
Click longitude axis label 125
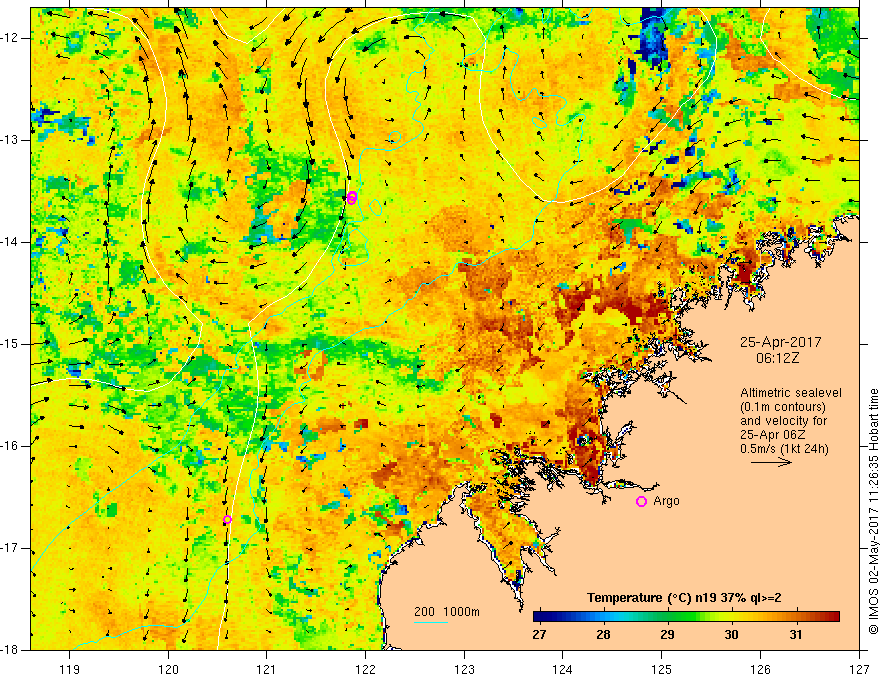(662, 669)
